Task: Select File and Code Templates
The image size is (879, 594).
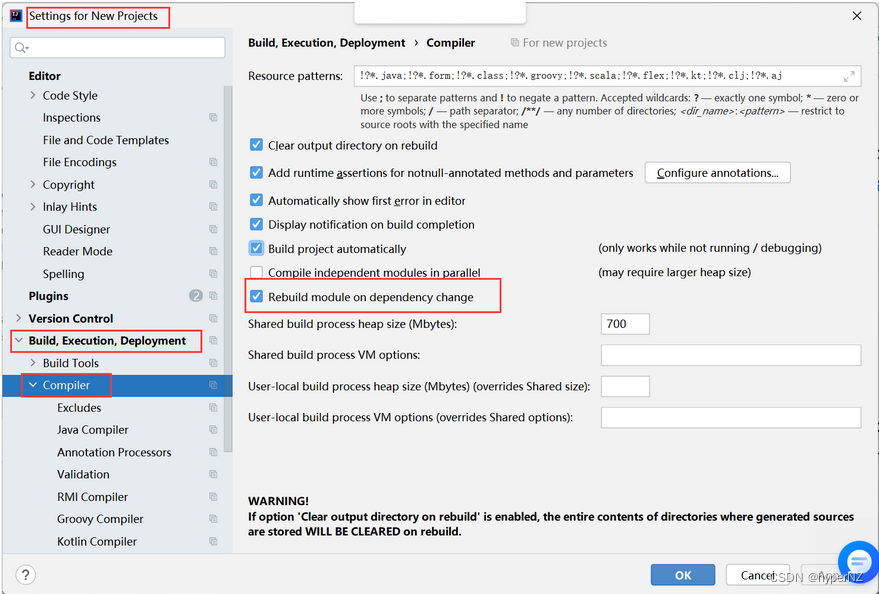Action: coord(106,140)
